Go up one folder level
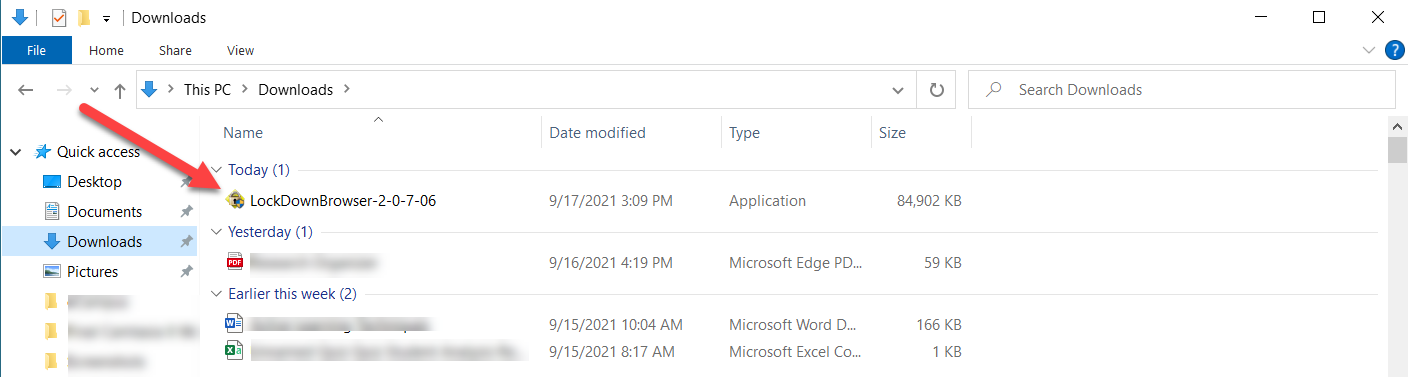The height and width of the screenshot is (377, 1409). (120, 90)
